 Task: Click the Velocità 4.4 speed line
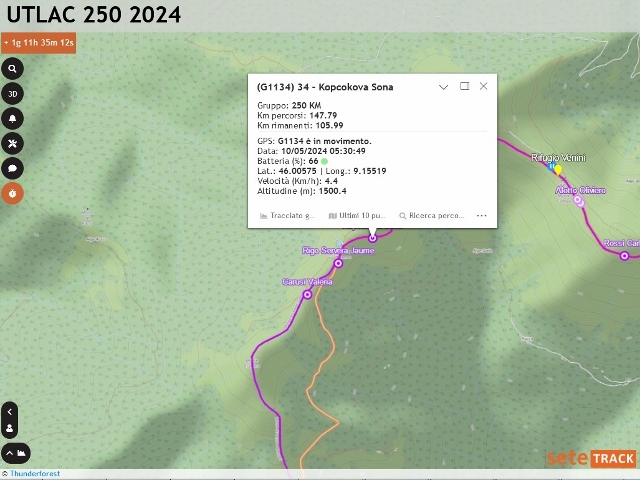(x=297, y=181)
